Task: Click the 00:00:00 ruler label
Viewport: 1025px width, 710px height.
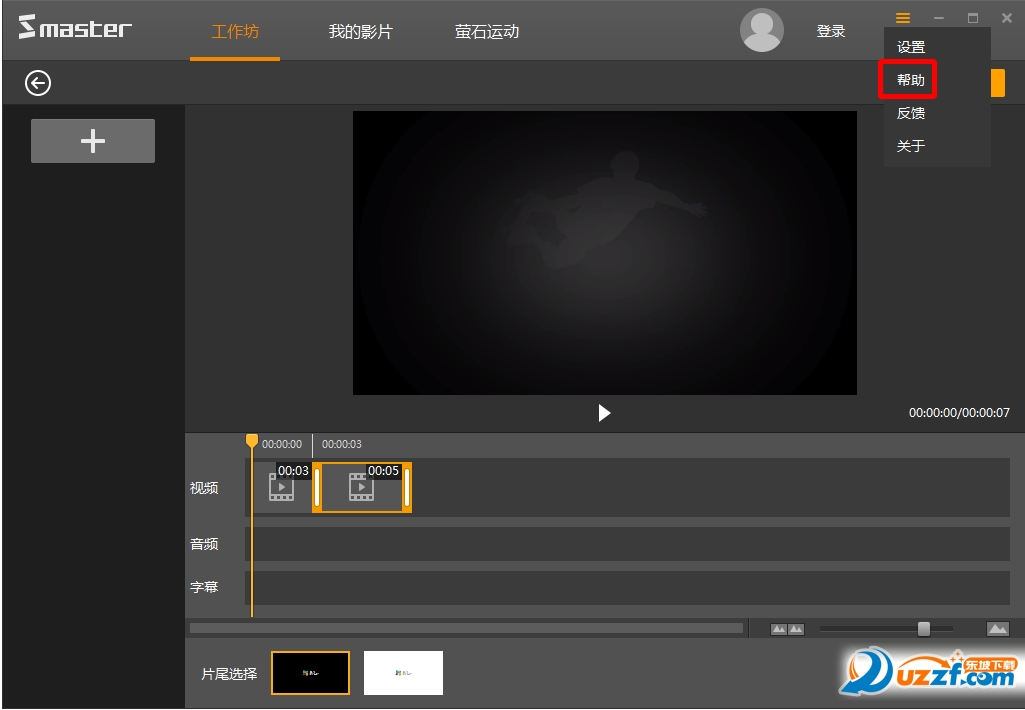Action: pyautogui.click(x=282, y=444)
